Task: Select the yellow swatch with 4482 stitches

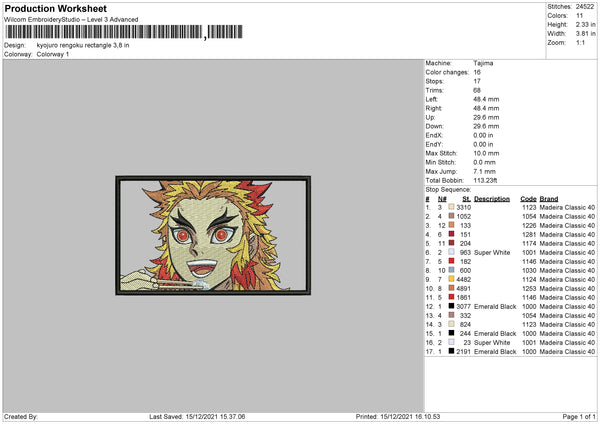Action: (452, 279)
